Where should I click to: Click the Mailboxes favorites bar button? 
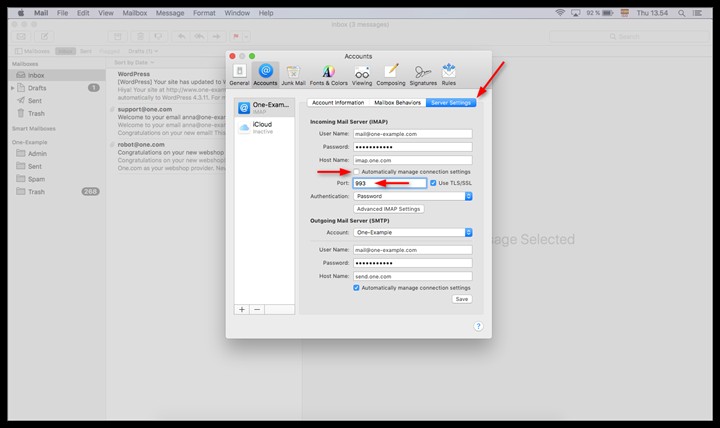32,51
